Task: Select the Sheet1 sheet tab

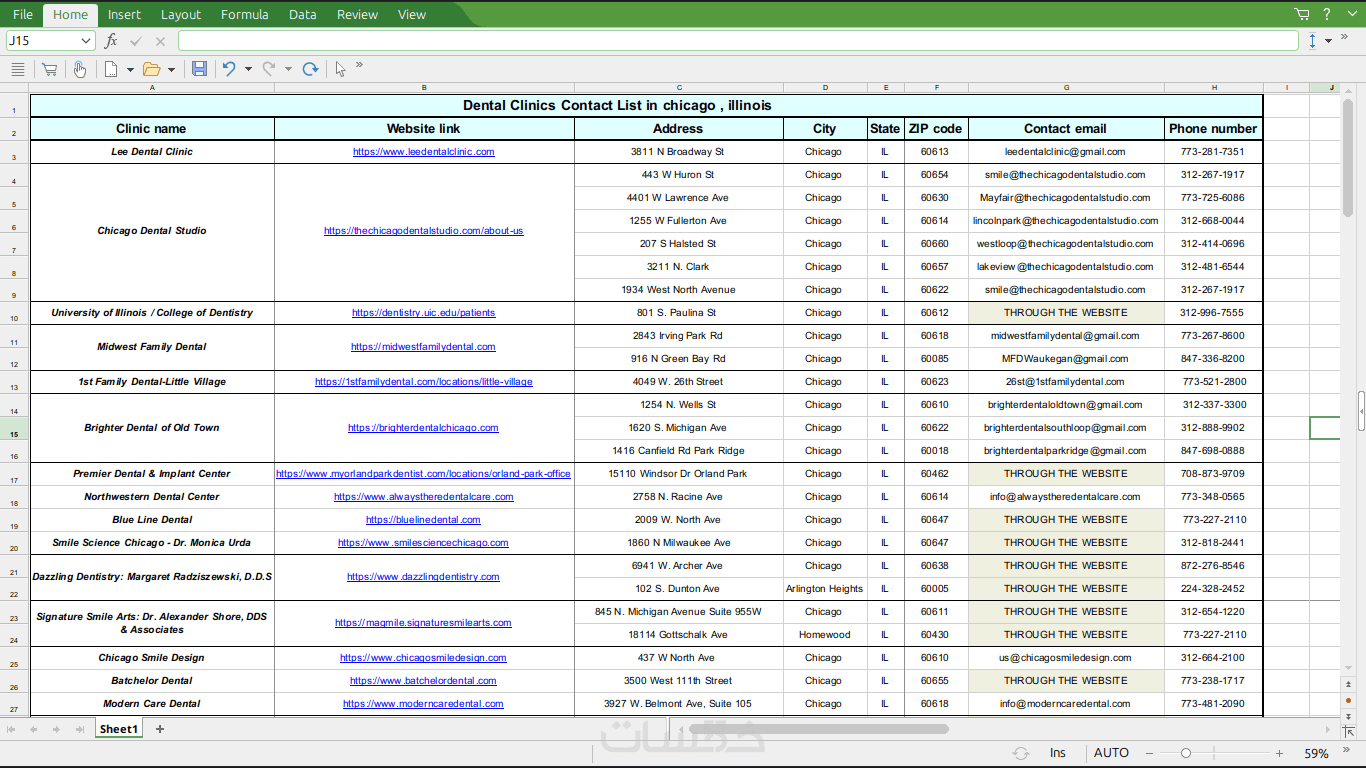Action: coord(118,729)
